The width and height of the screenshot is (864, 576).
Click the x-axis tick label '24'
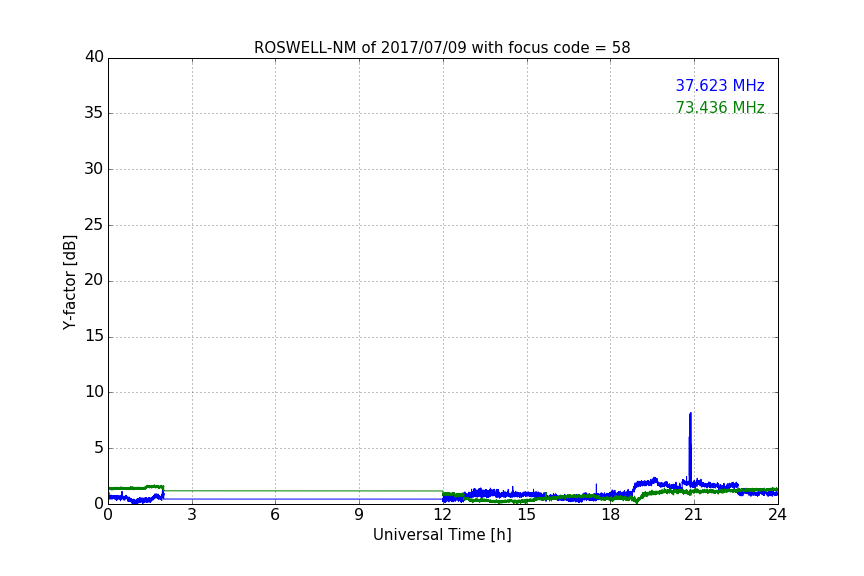[777, 515]
